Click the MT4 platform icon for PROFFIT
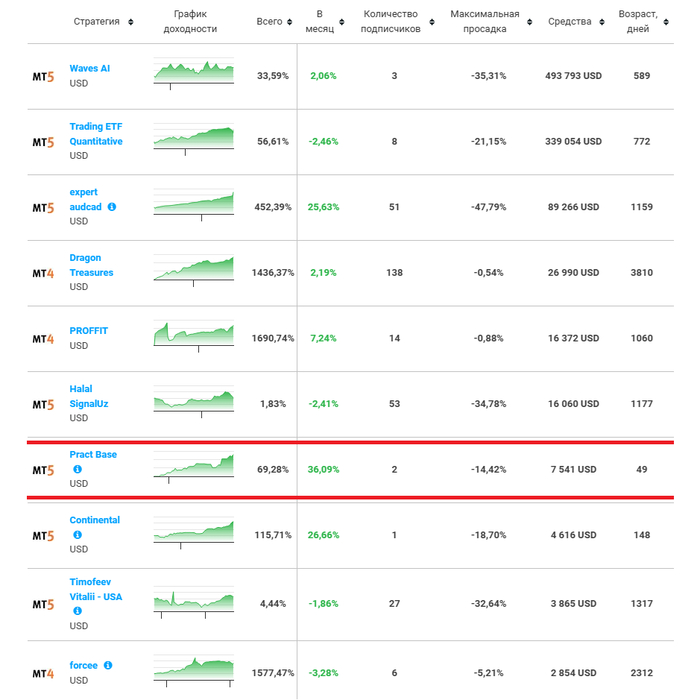 [x=43, y=338]
